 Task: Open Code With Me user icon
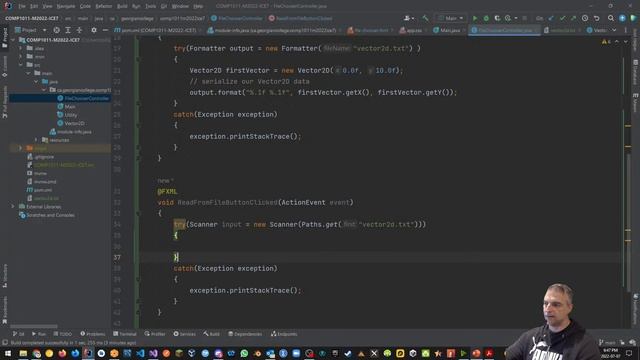pyautogui.click(x=408, y=18)
